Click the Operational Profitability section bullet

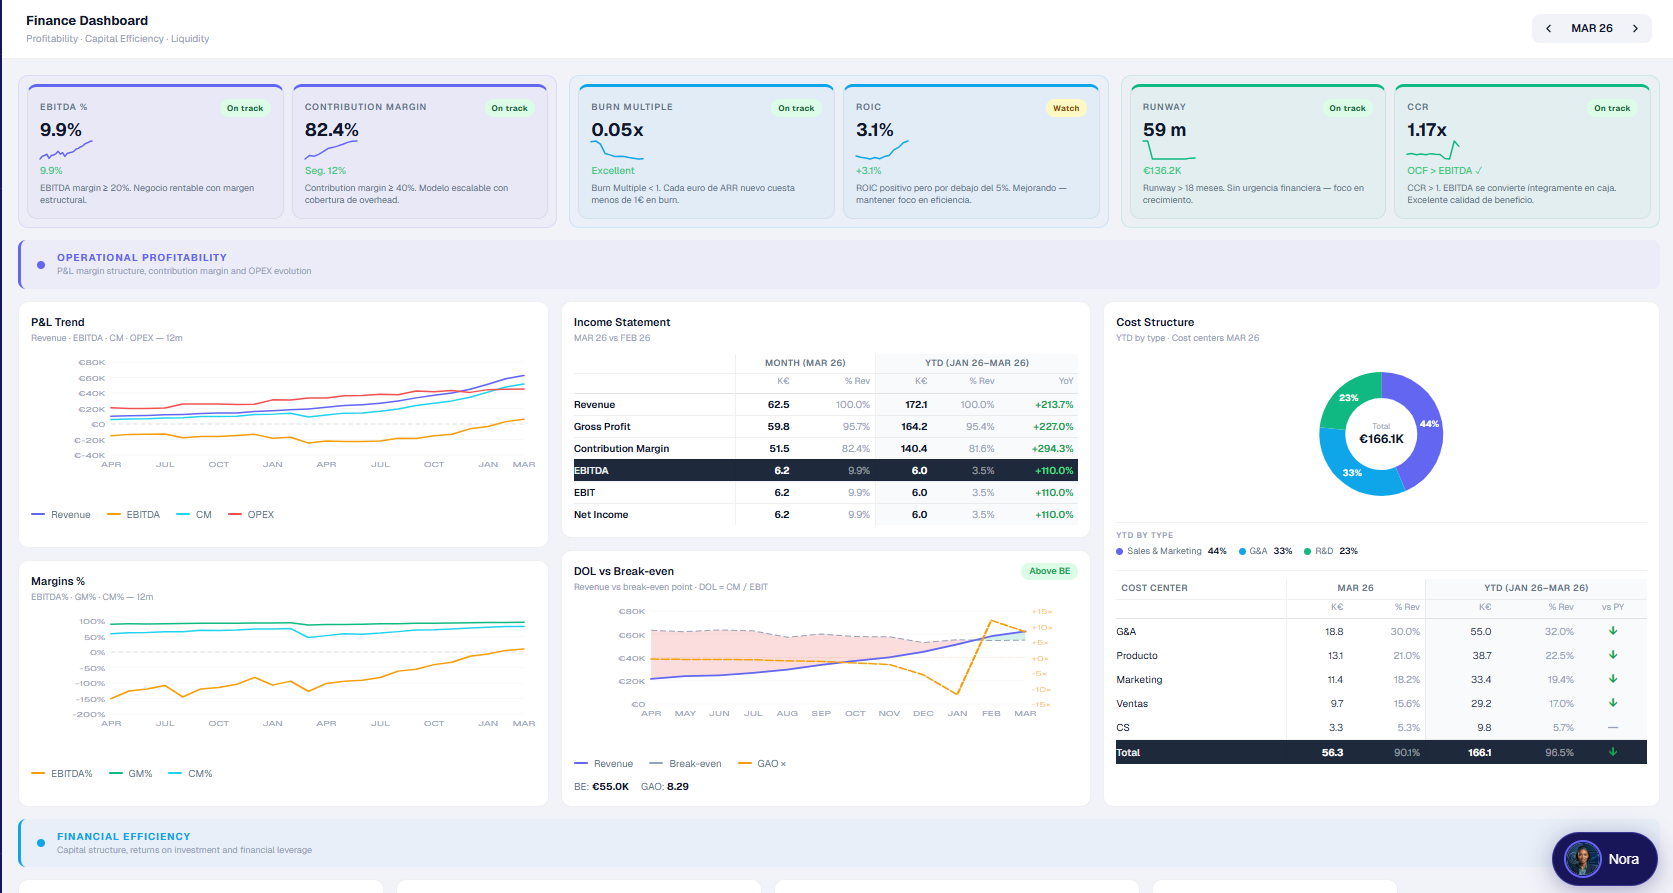[41, 265]
